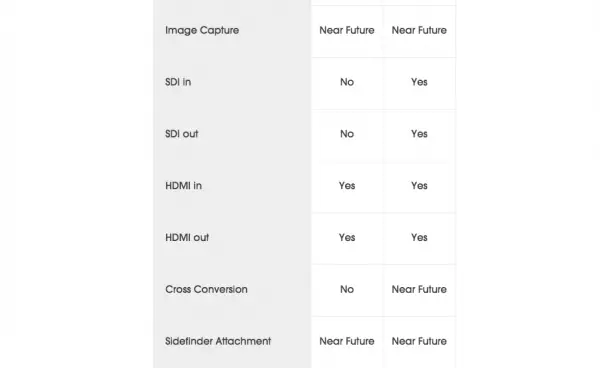
Task: Select the SDI in row label
Action: 178,82
